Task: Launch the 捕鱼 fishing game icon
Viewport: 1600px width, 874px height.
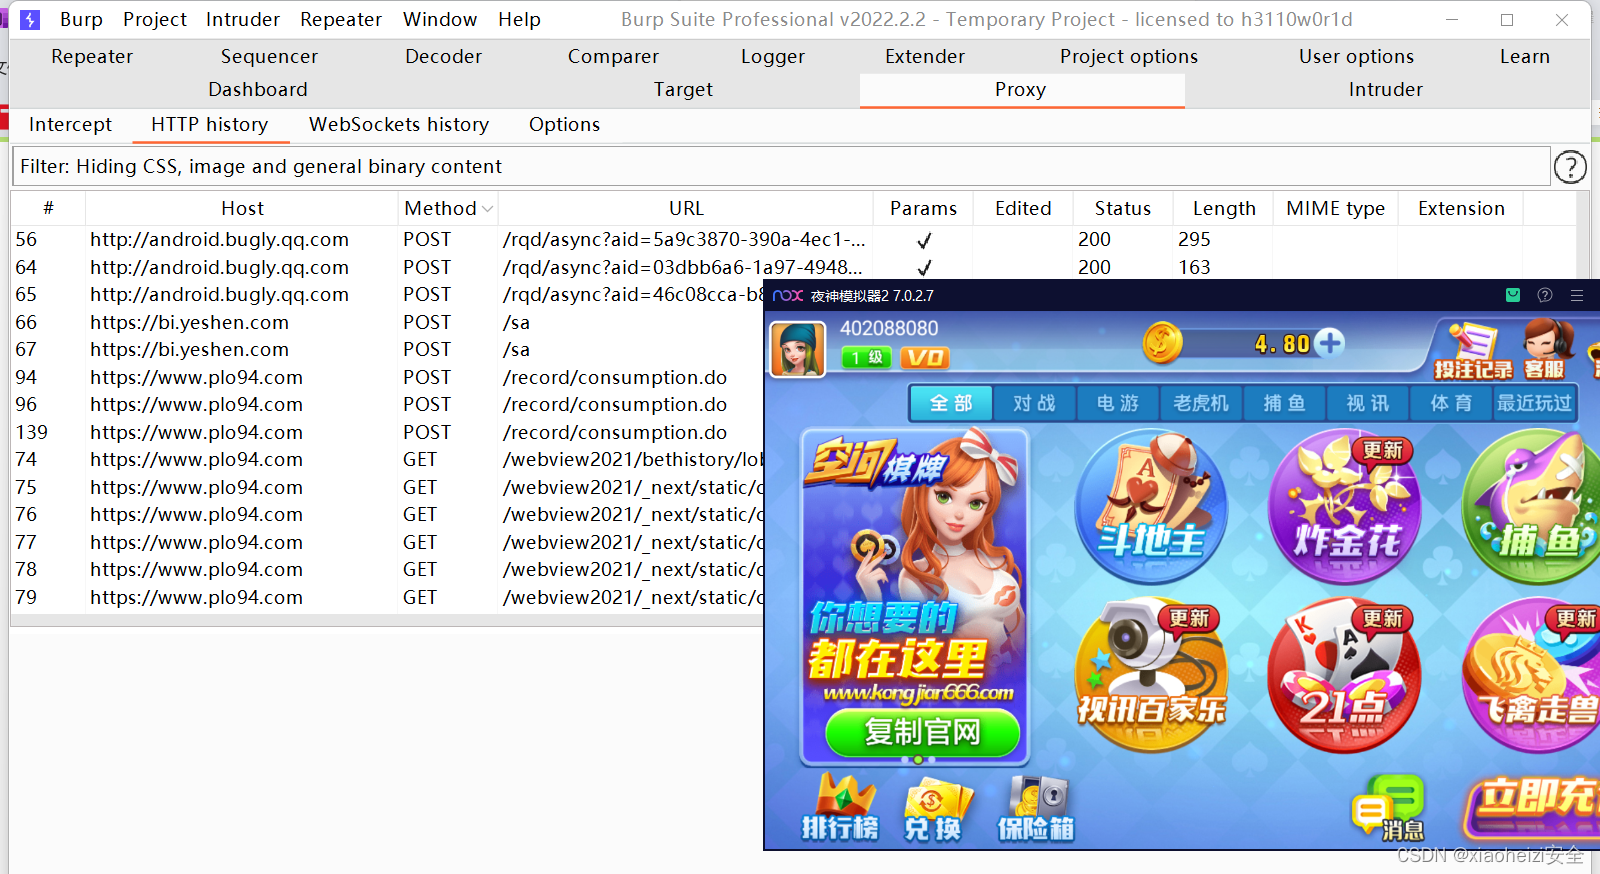Action: (x=1532, y=507)
